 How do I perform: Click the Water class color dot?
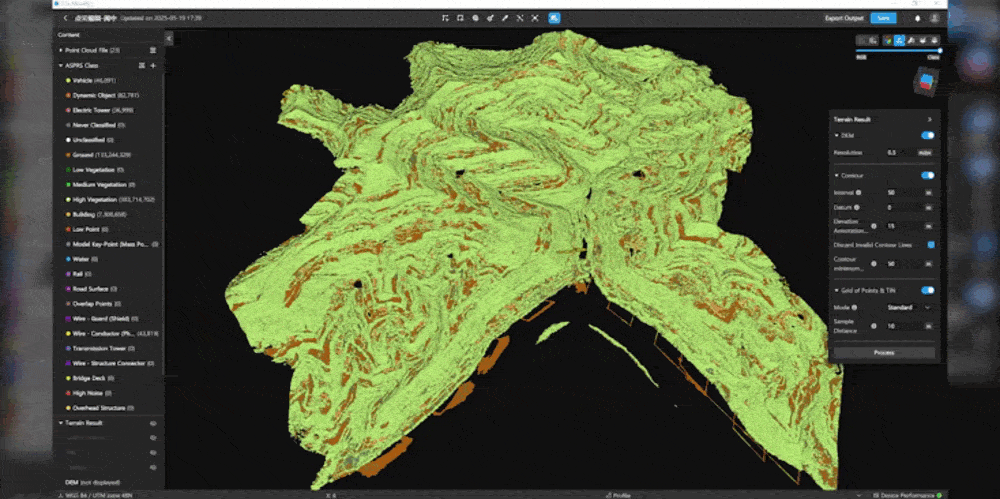pos(68,259)
